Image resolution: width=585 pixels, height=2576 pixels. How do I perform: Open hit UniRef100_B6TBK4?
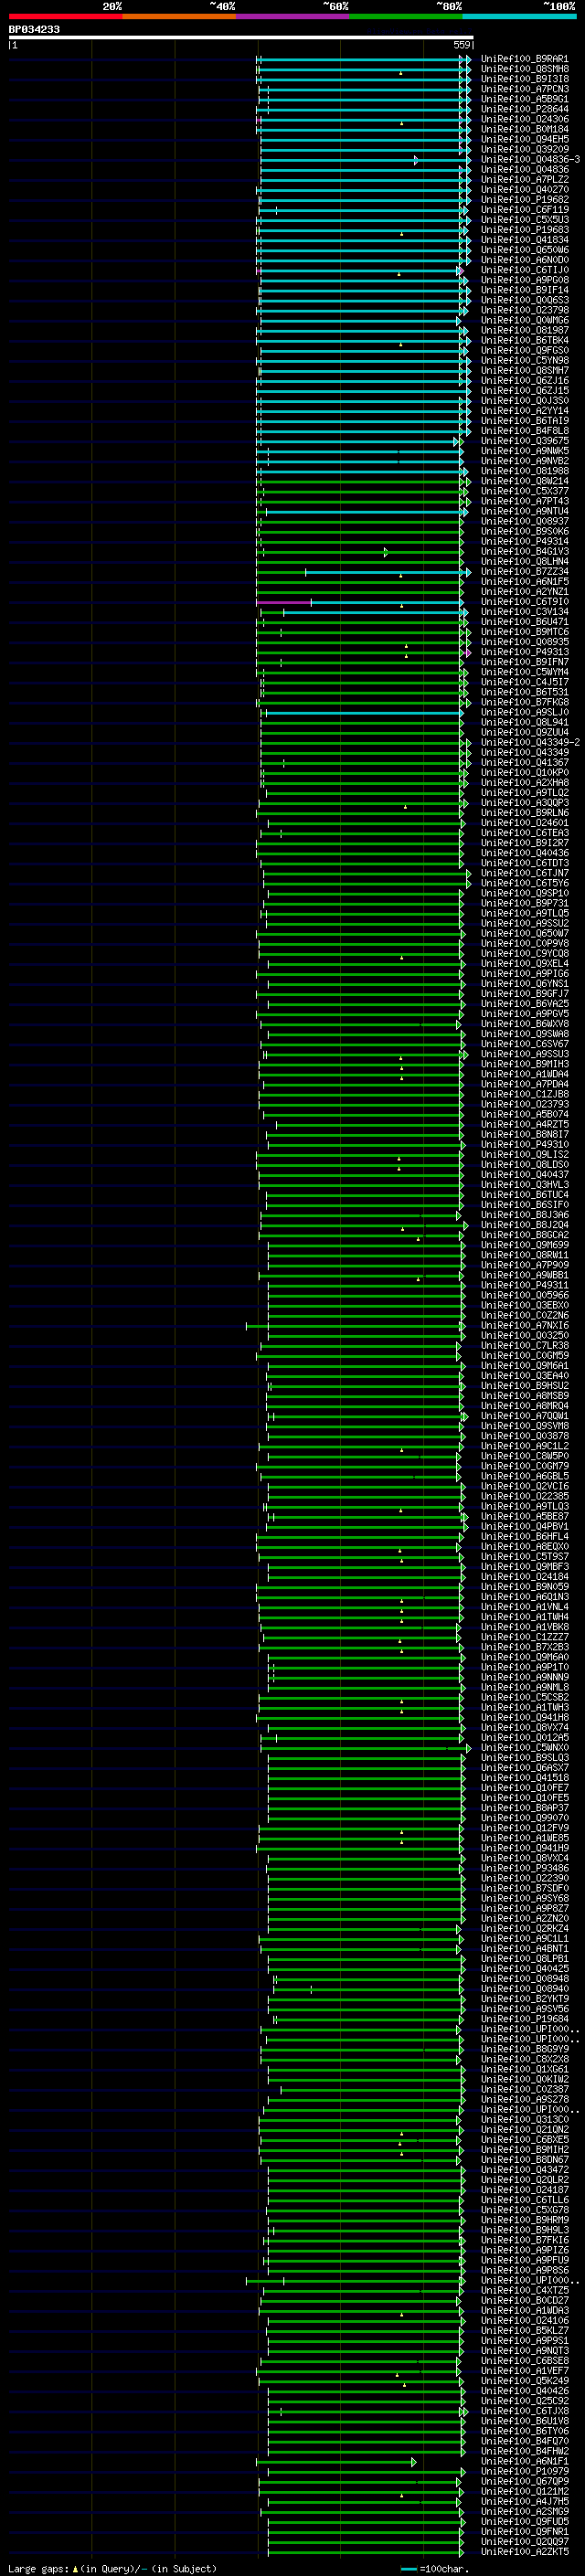(x=525, y=341)
